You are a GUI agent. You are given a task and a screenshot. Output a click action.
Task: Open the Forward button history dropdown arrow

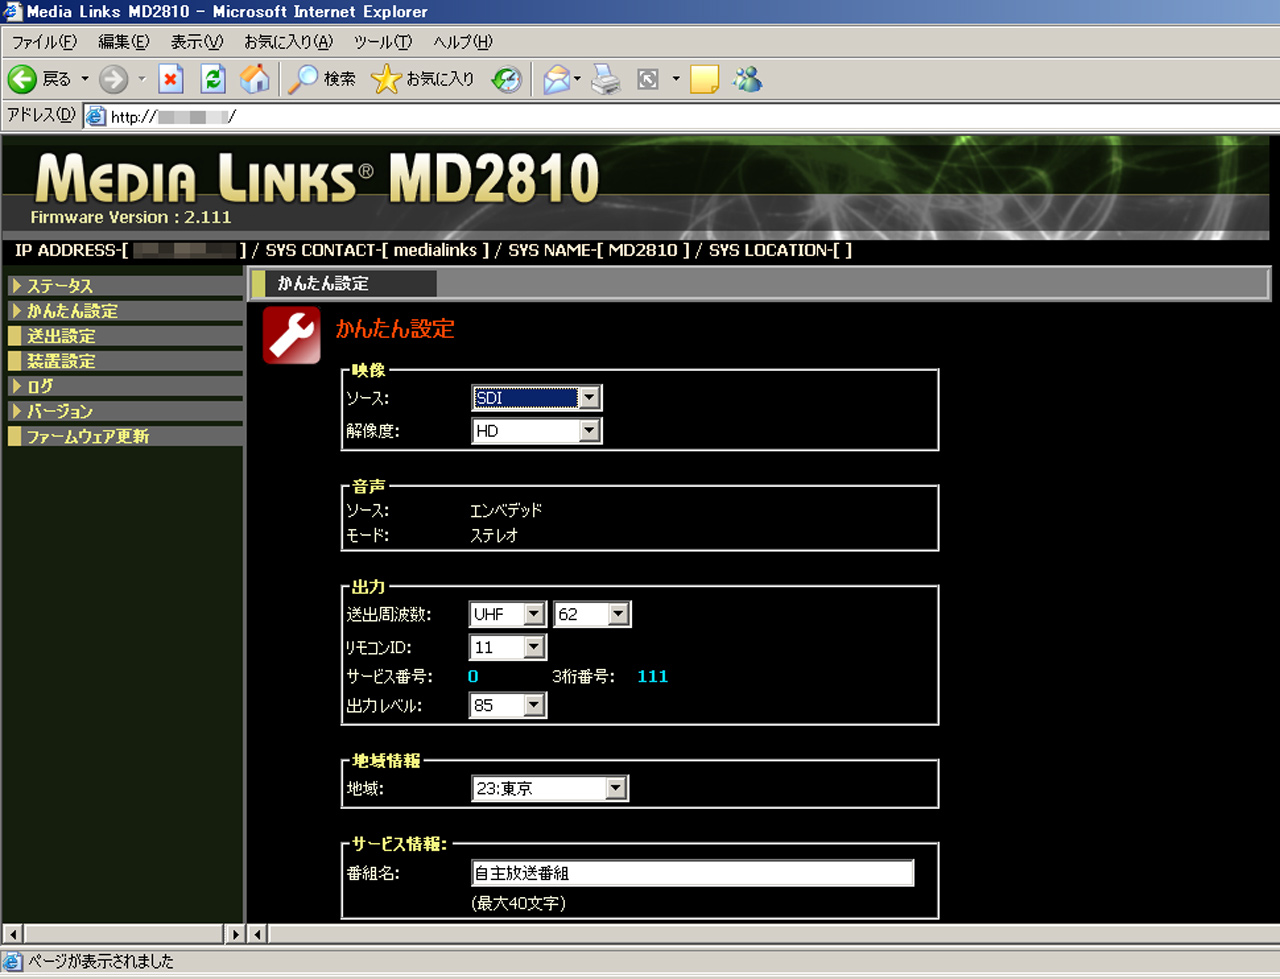142,79
